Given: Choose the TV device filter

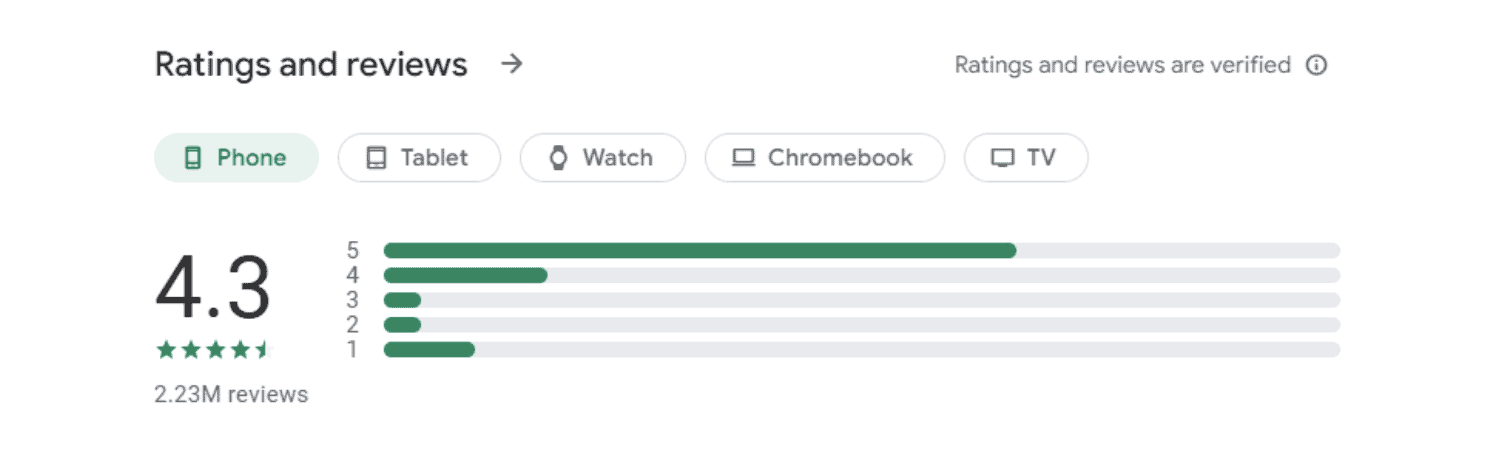Looking at the screenshot, I should (x=1026, y=158).
